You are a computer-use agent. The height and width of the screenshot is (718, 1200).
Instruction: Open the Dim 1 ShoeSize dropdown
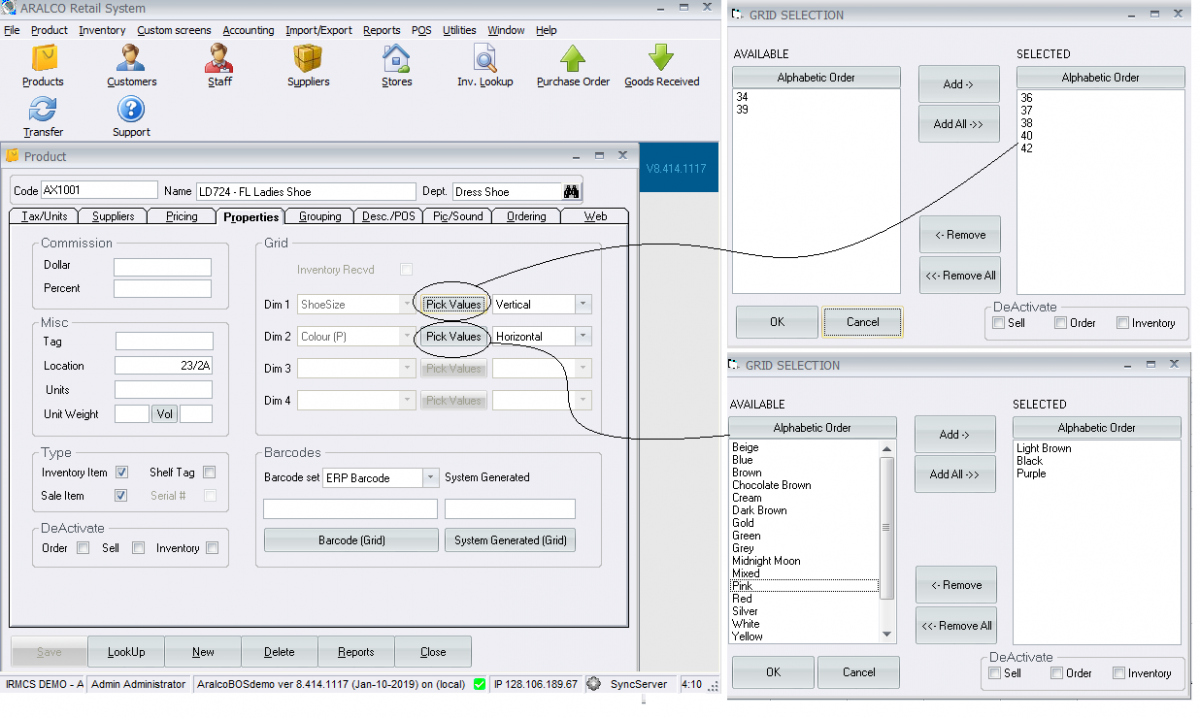406,304
